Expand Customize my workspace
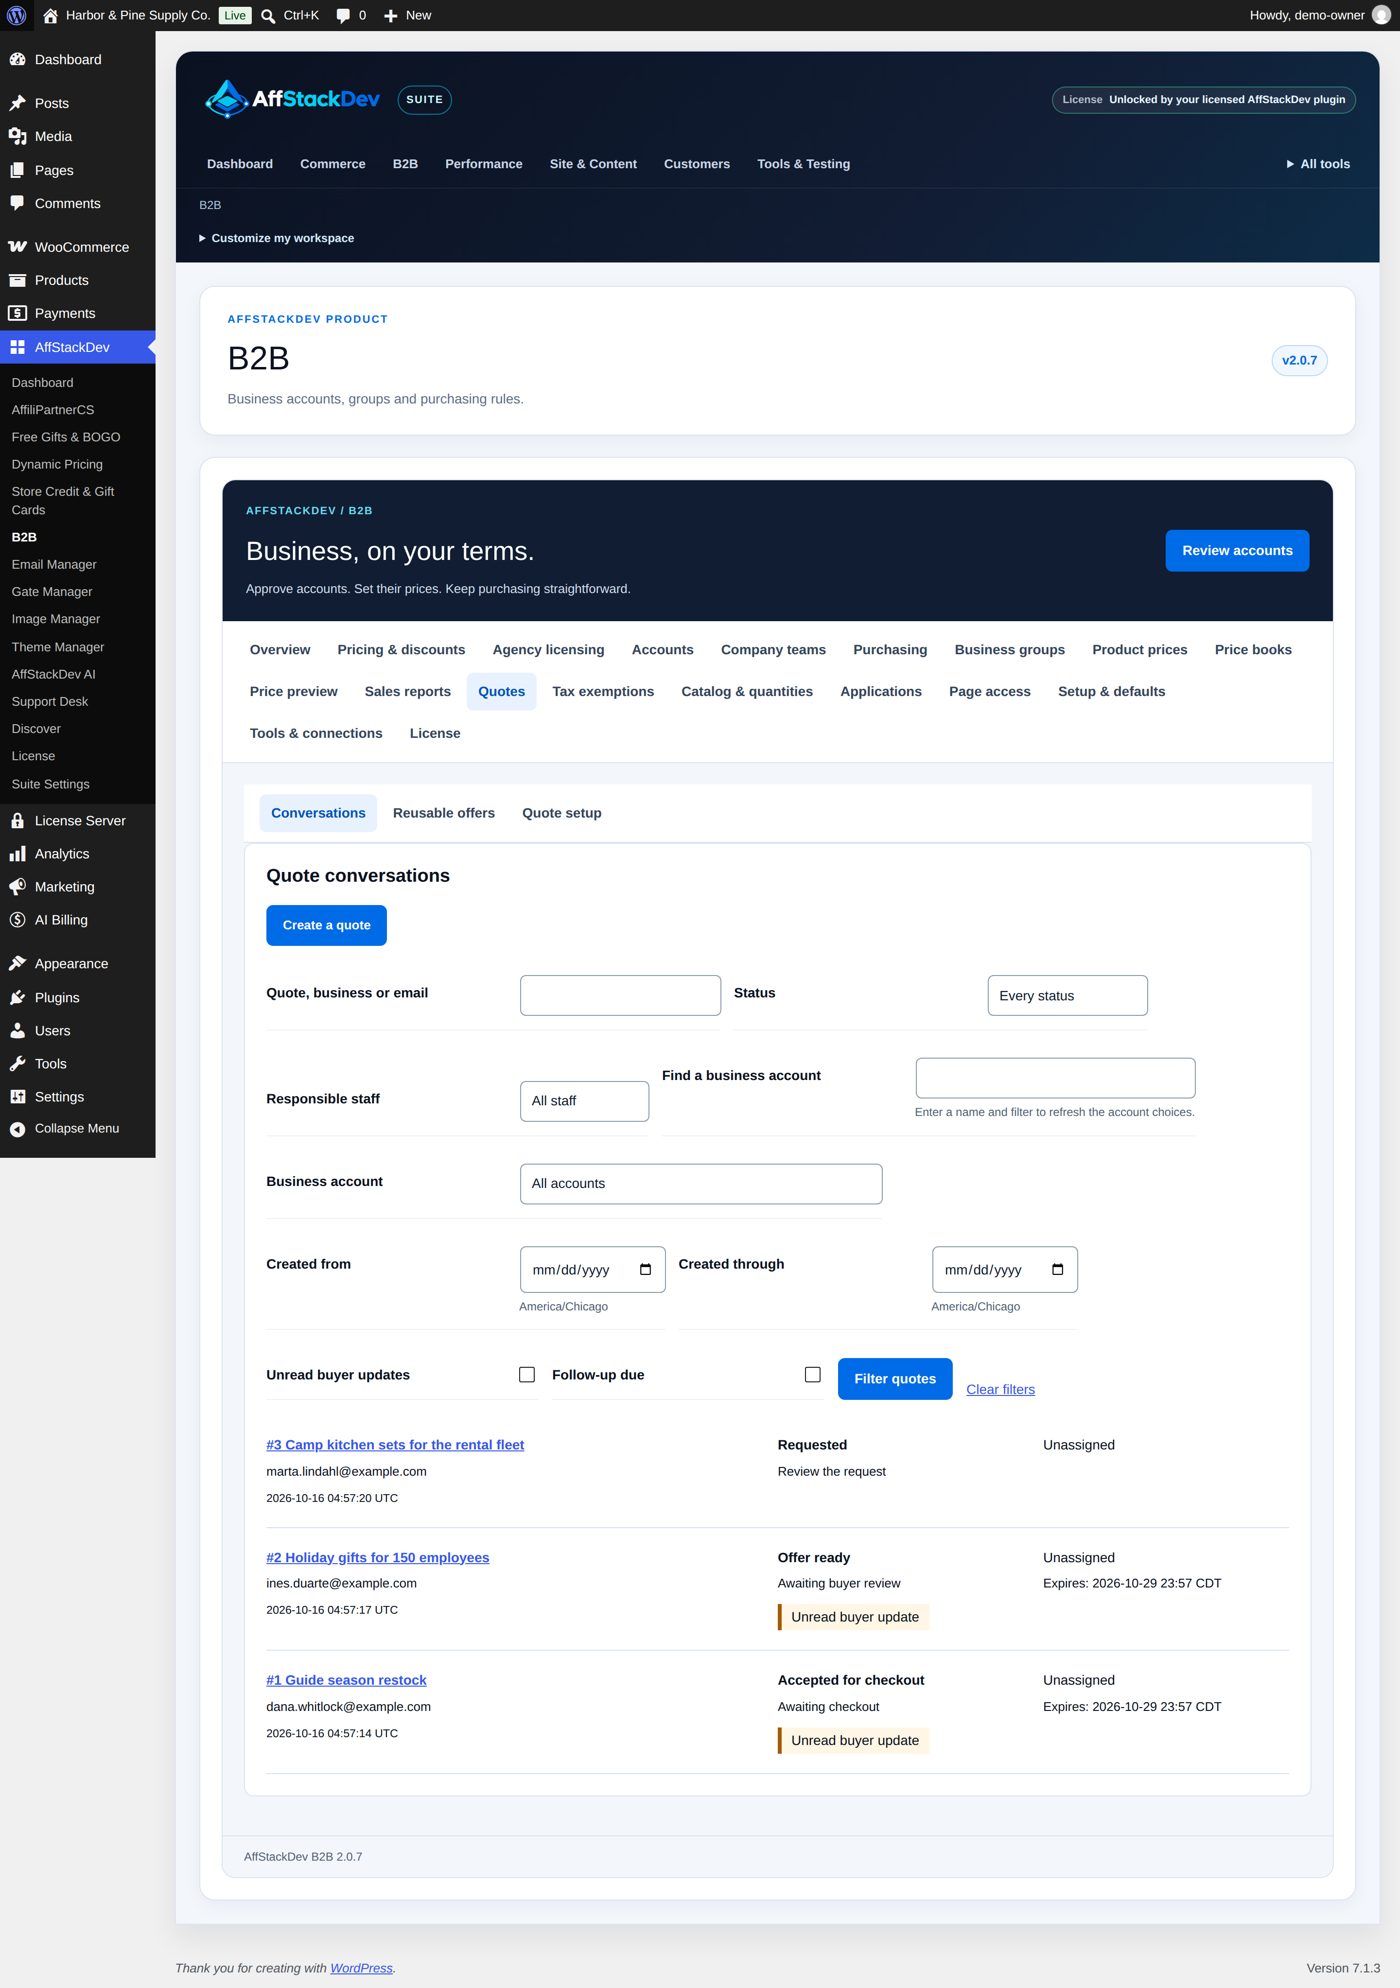This screenshot has width=1400, height=1988. (x=277, y=238)
